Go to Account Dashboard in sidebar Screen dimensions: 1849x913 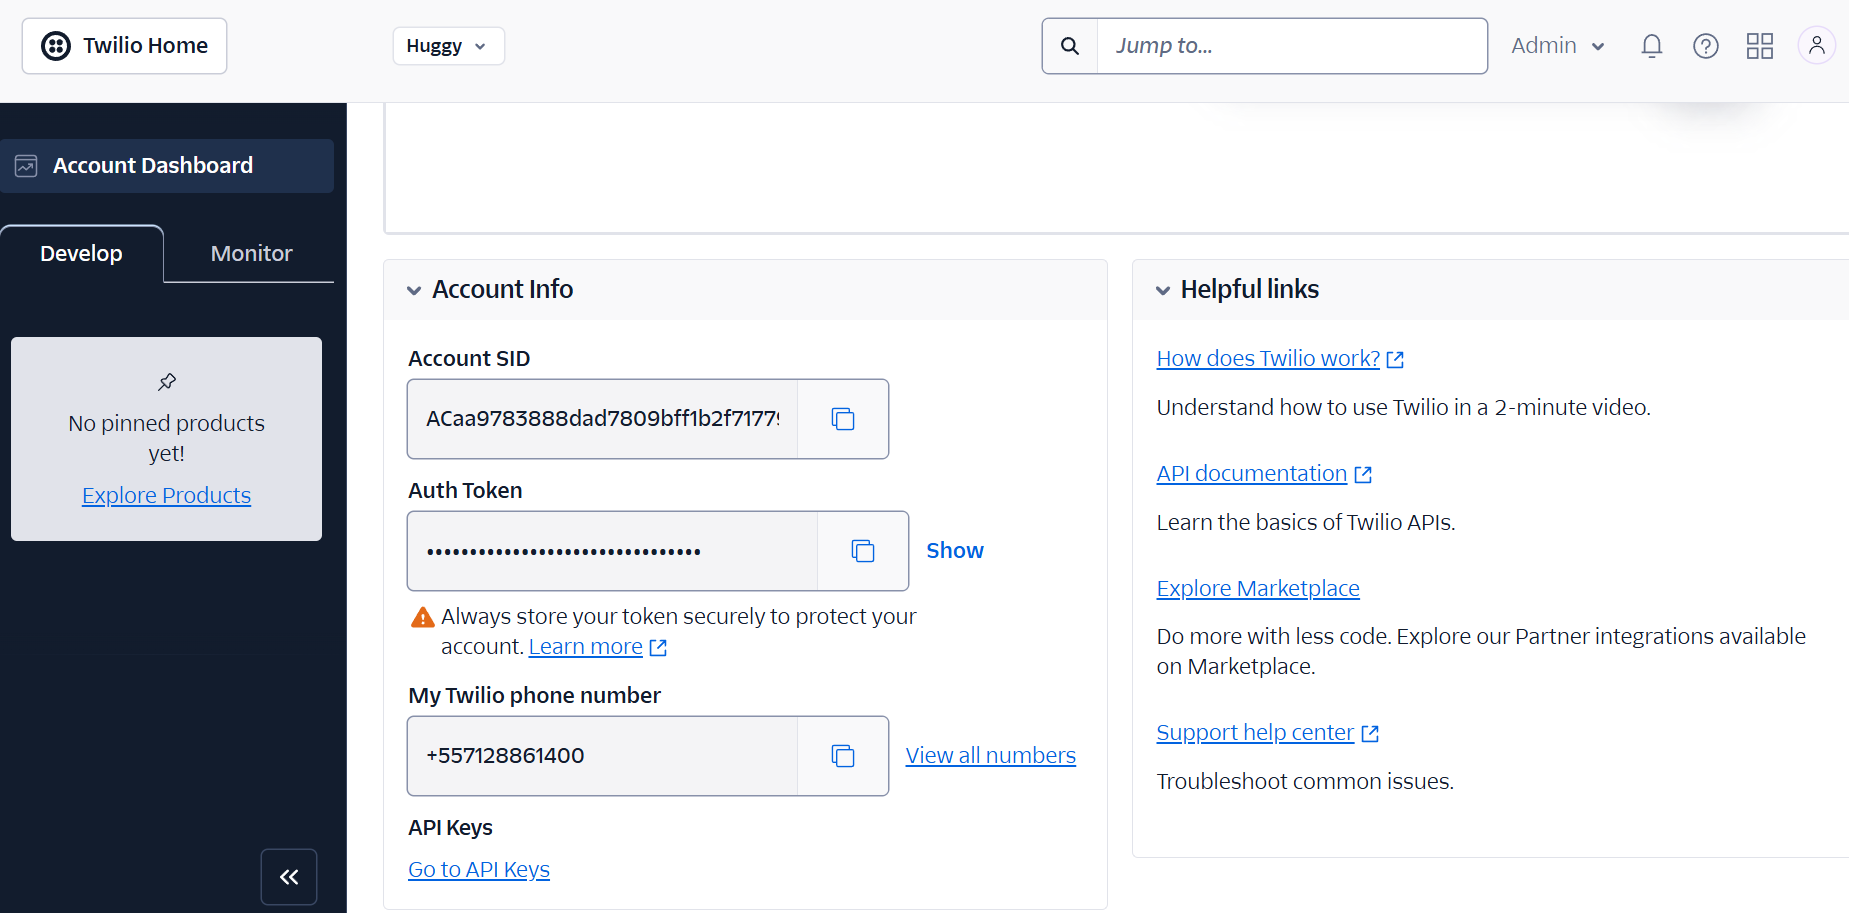tap(167, 166)
